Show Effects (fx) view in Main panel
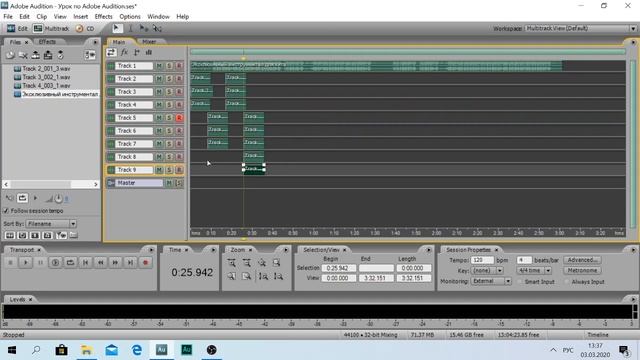 (124, 52)
